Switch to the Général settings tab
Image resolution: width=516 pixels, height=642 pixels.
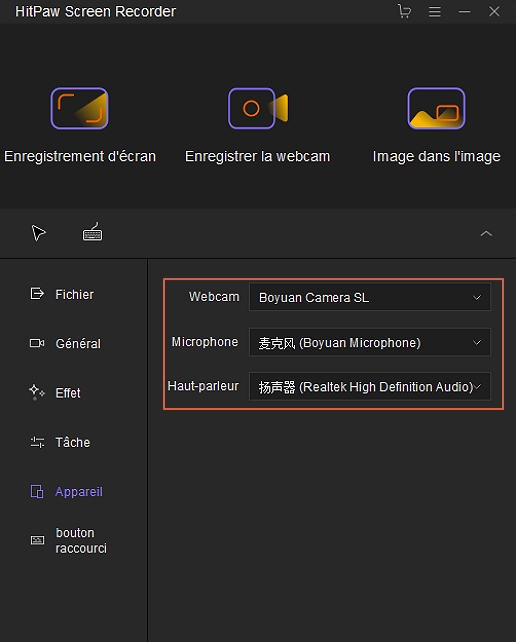[66, 343]
